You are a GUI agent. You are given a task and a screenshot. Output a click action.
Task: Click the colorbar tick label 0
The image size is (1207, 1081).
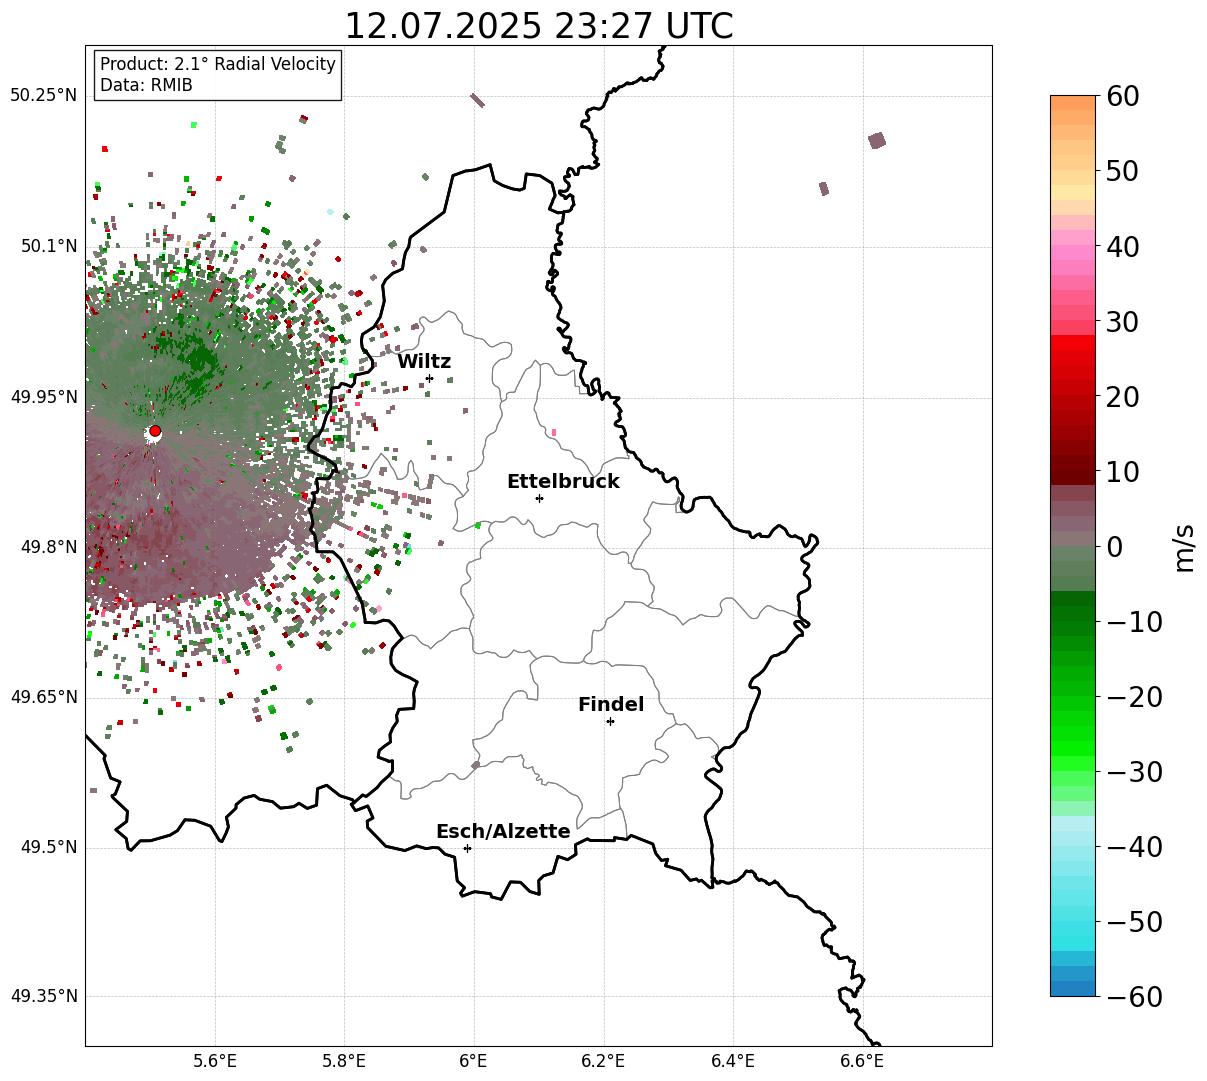[x=1114, y=547]
